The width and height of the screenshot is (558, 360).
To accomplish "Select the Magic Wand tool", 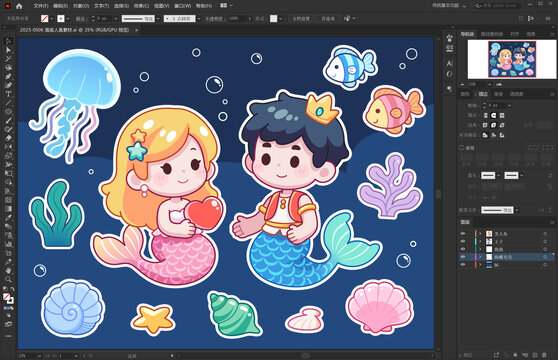I will click(x=8, y=59).
